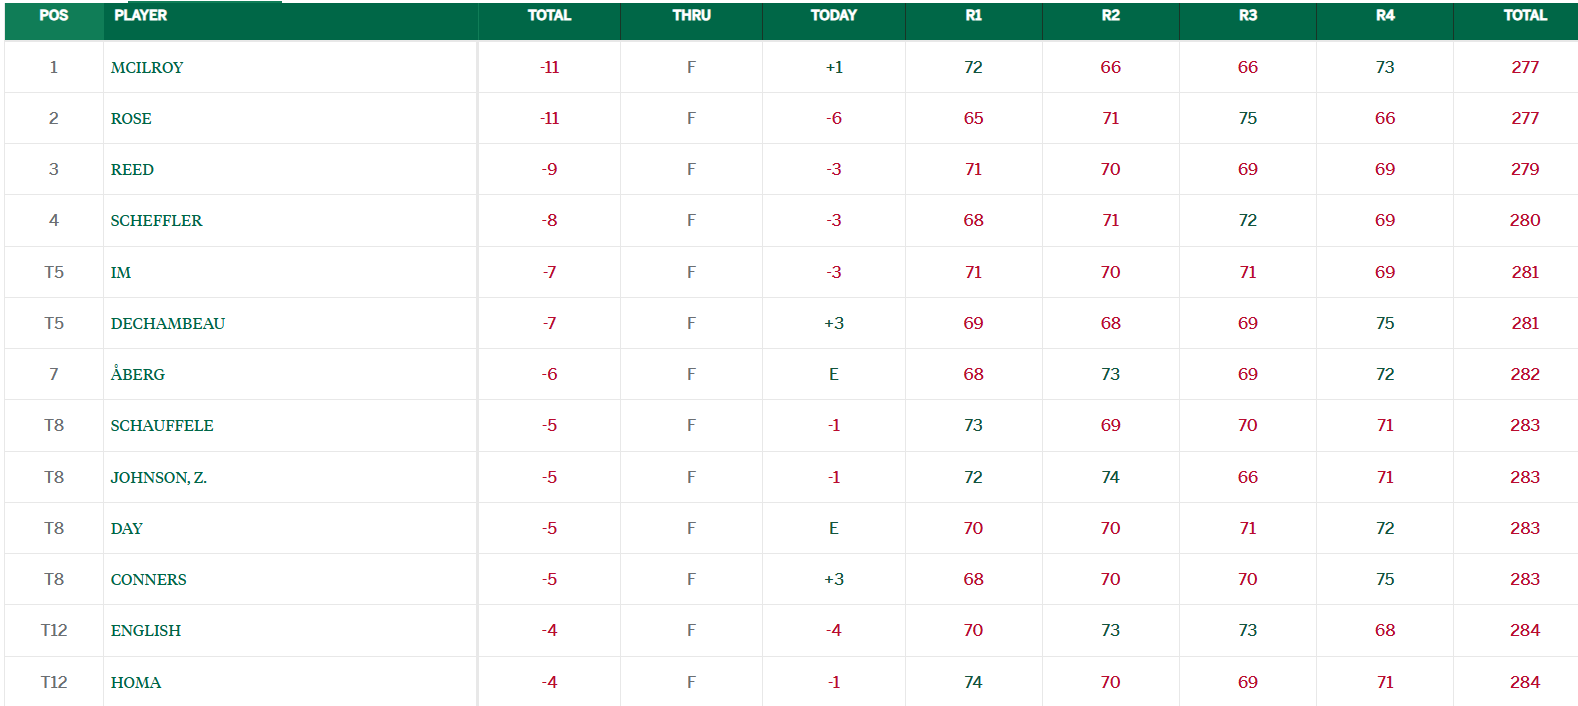Click the ROSE player name
This screenshot has width=1578, height=706.
point(131,118)
